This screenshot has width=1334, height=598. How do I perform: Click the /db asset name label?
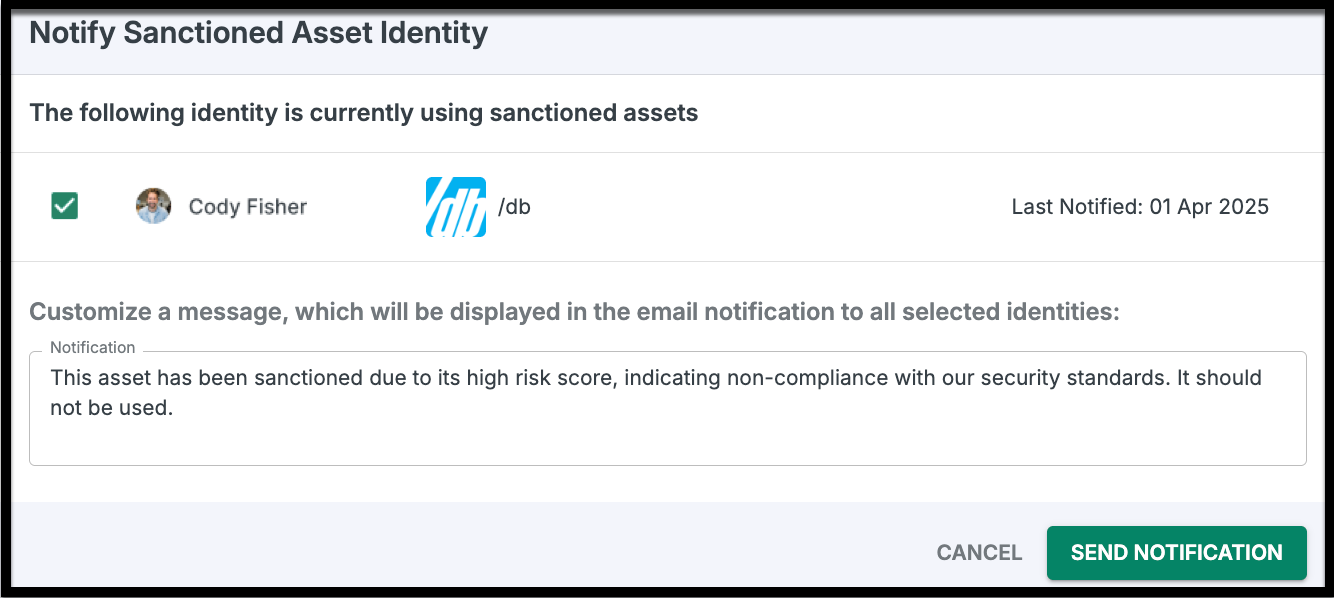pos(514,207)
